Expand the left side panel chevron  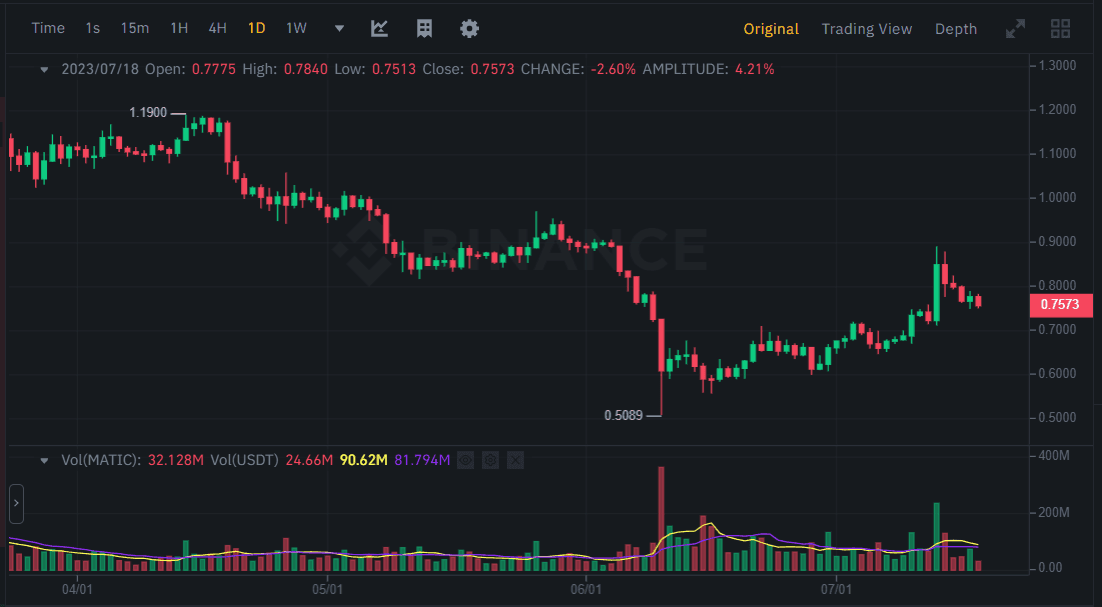point(16,504)
